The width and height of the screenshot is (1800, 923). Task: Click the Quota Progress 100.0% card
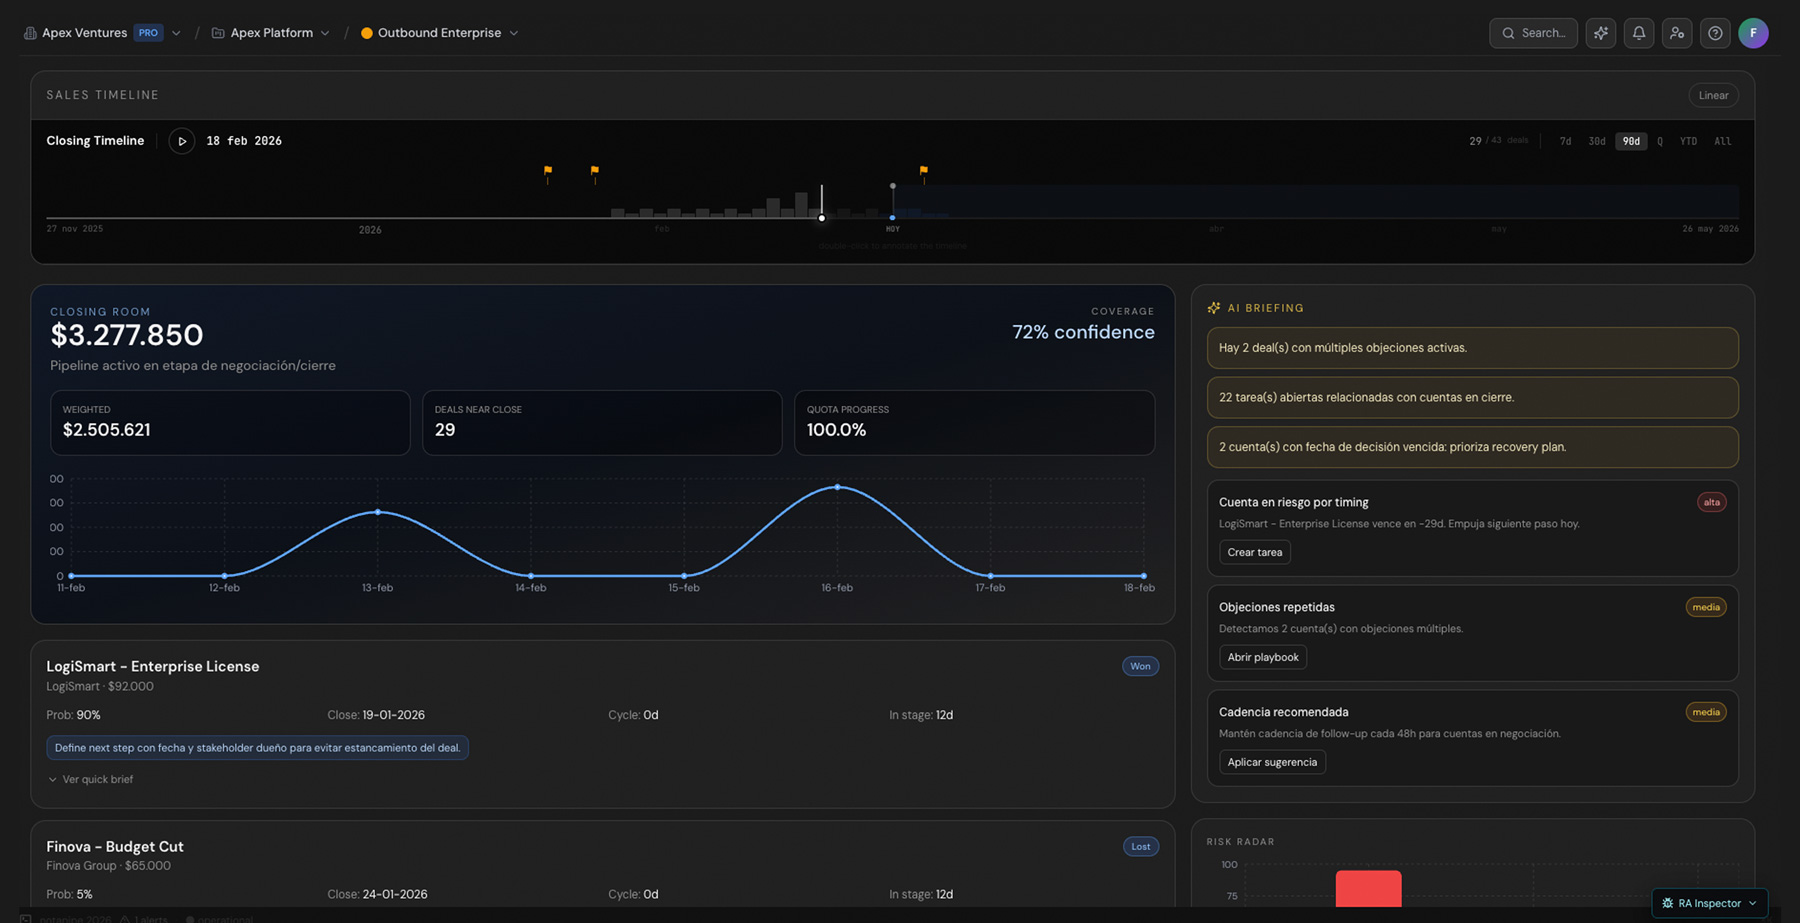(974, 423)
